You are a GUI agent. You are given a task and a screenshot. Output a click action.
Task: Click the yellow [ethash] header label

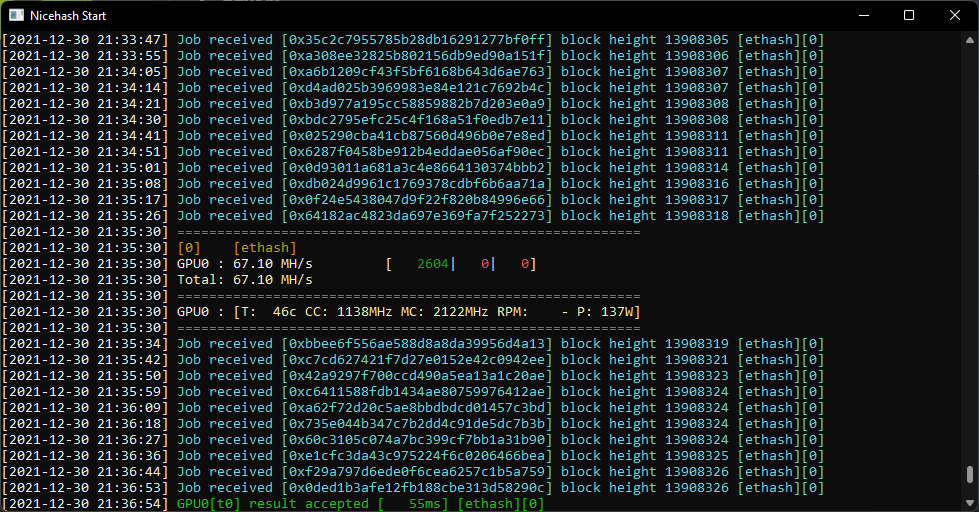tap(265, 248)
